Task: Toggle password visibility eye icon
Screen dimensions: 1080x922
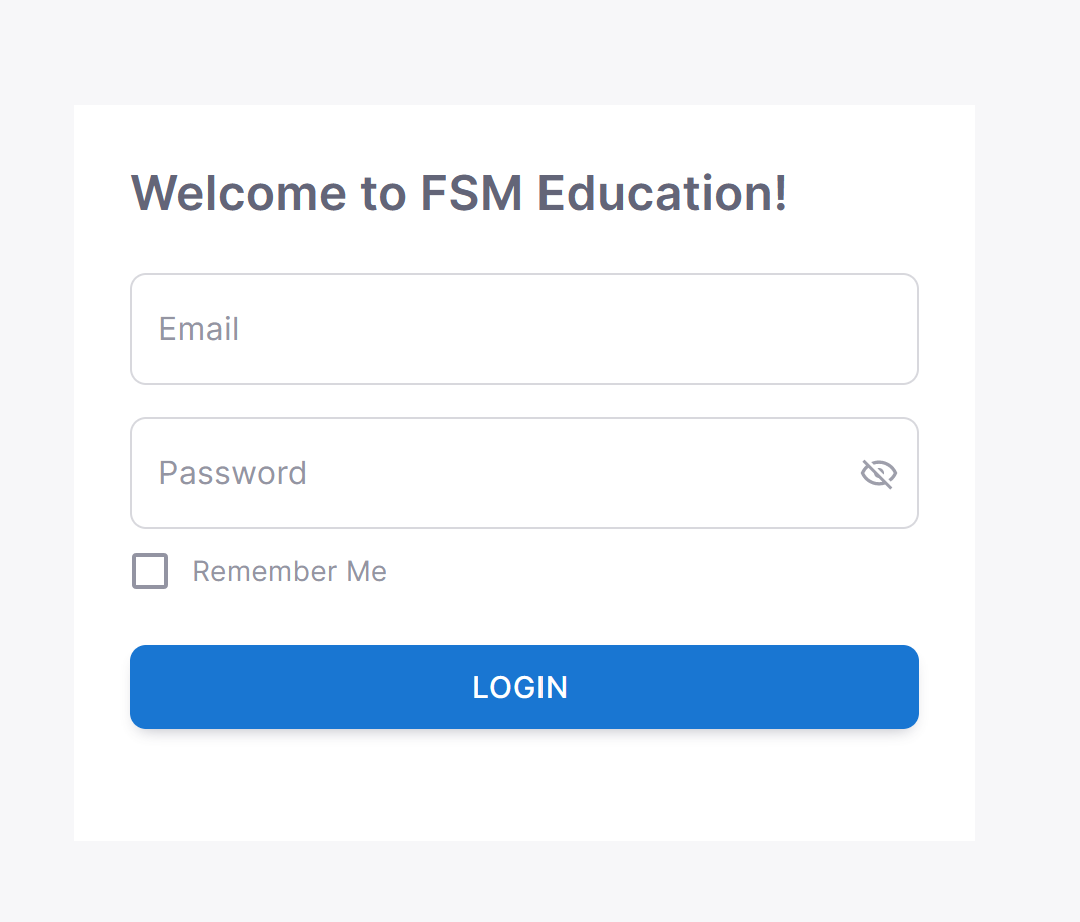Action: pos(878,473)
